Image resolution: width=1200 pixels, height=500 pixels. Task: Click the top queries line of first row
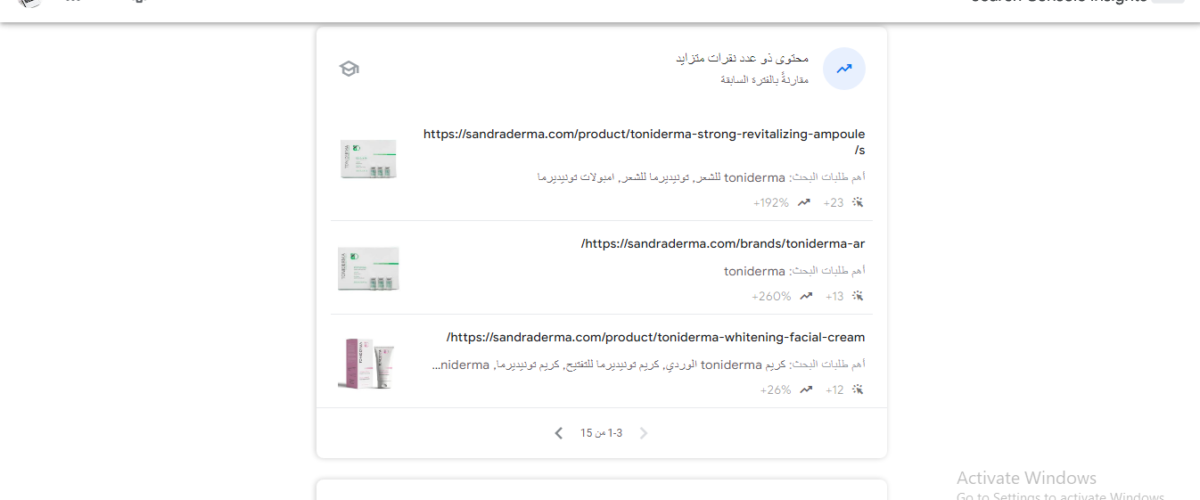click(x=701, y=177)
